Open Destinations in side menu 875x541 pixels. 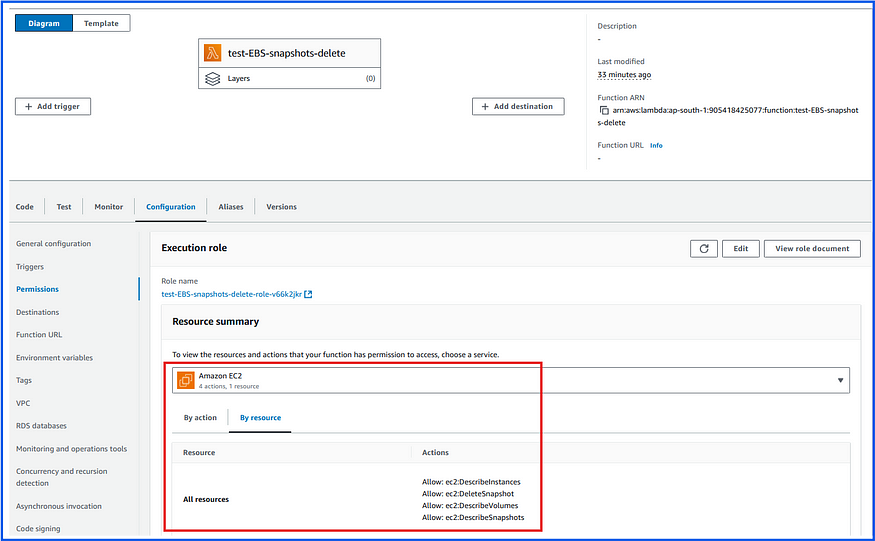37,312
